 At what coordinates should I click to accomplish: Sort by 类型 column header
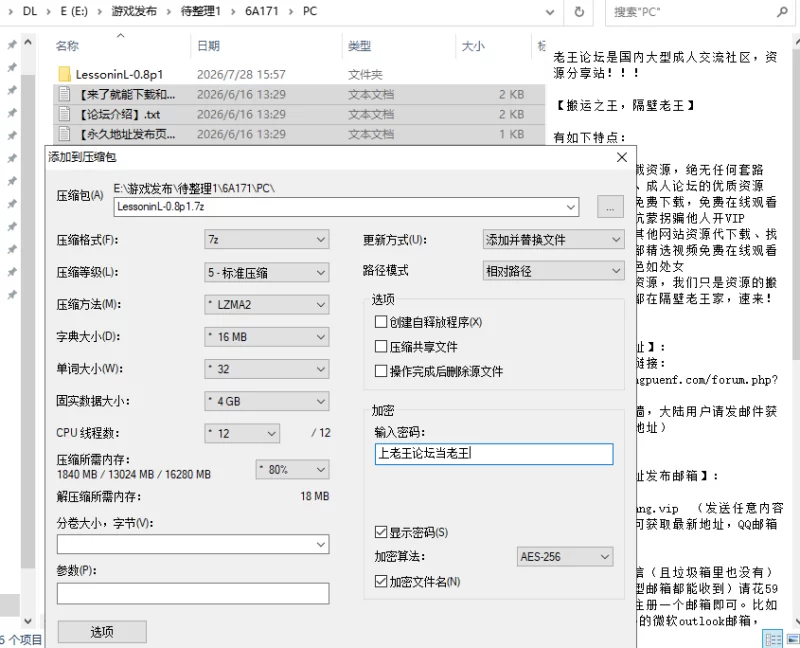(x=359, y=46)
